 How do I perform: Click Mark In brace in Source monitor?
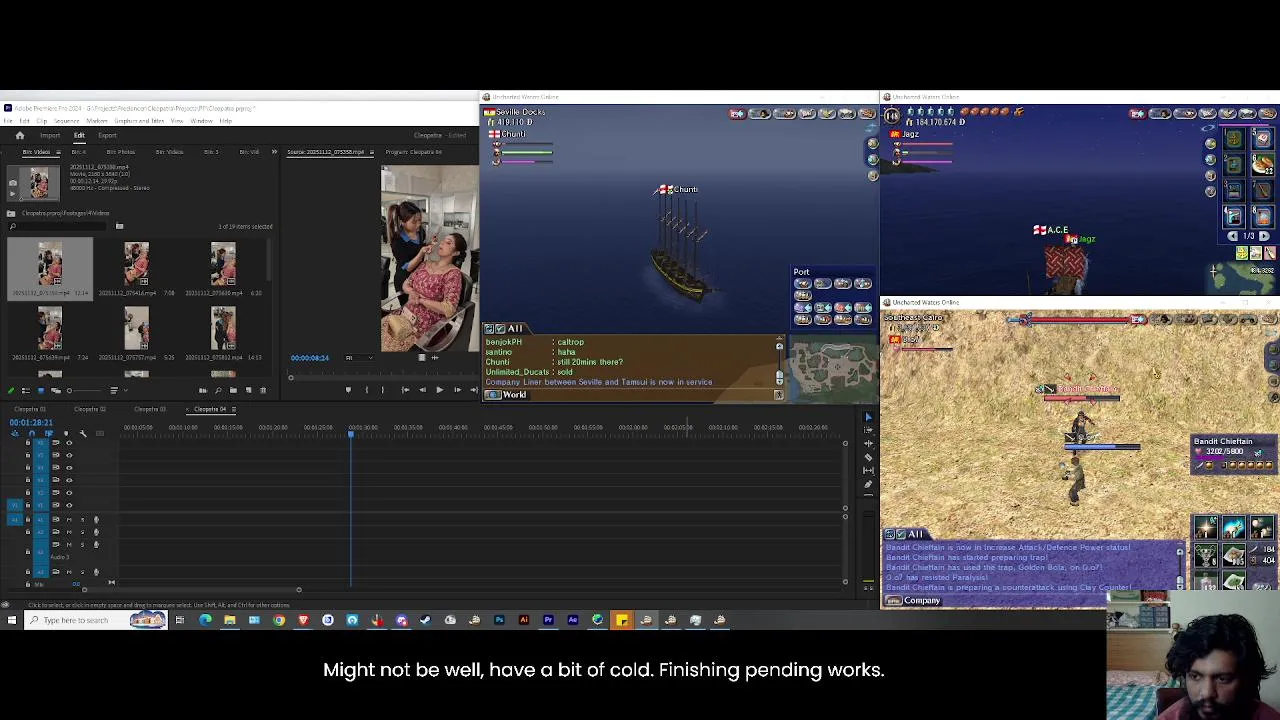[367, 390]
